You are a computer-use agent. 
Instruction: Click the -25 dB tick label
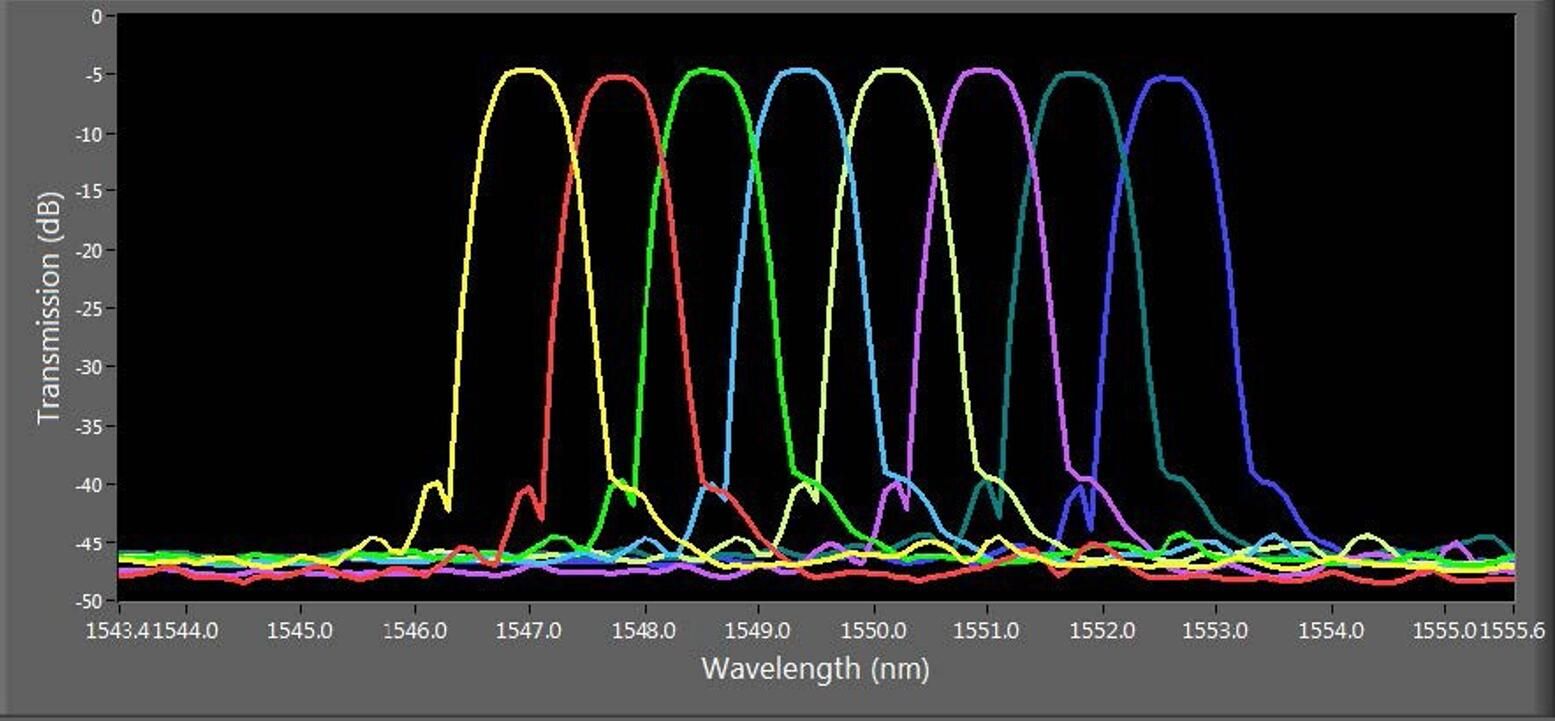point(88,308)
